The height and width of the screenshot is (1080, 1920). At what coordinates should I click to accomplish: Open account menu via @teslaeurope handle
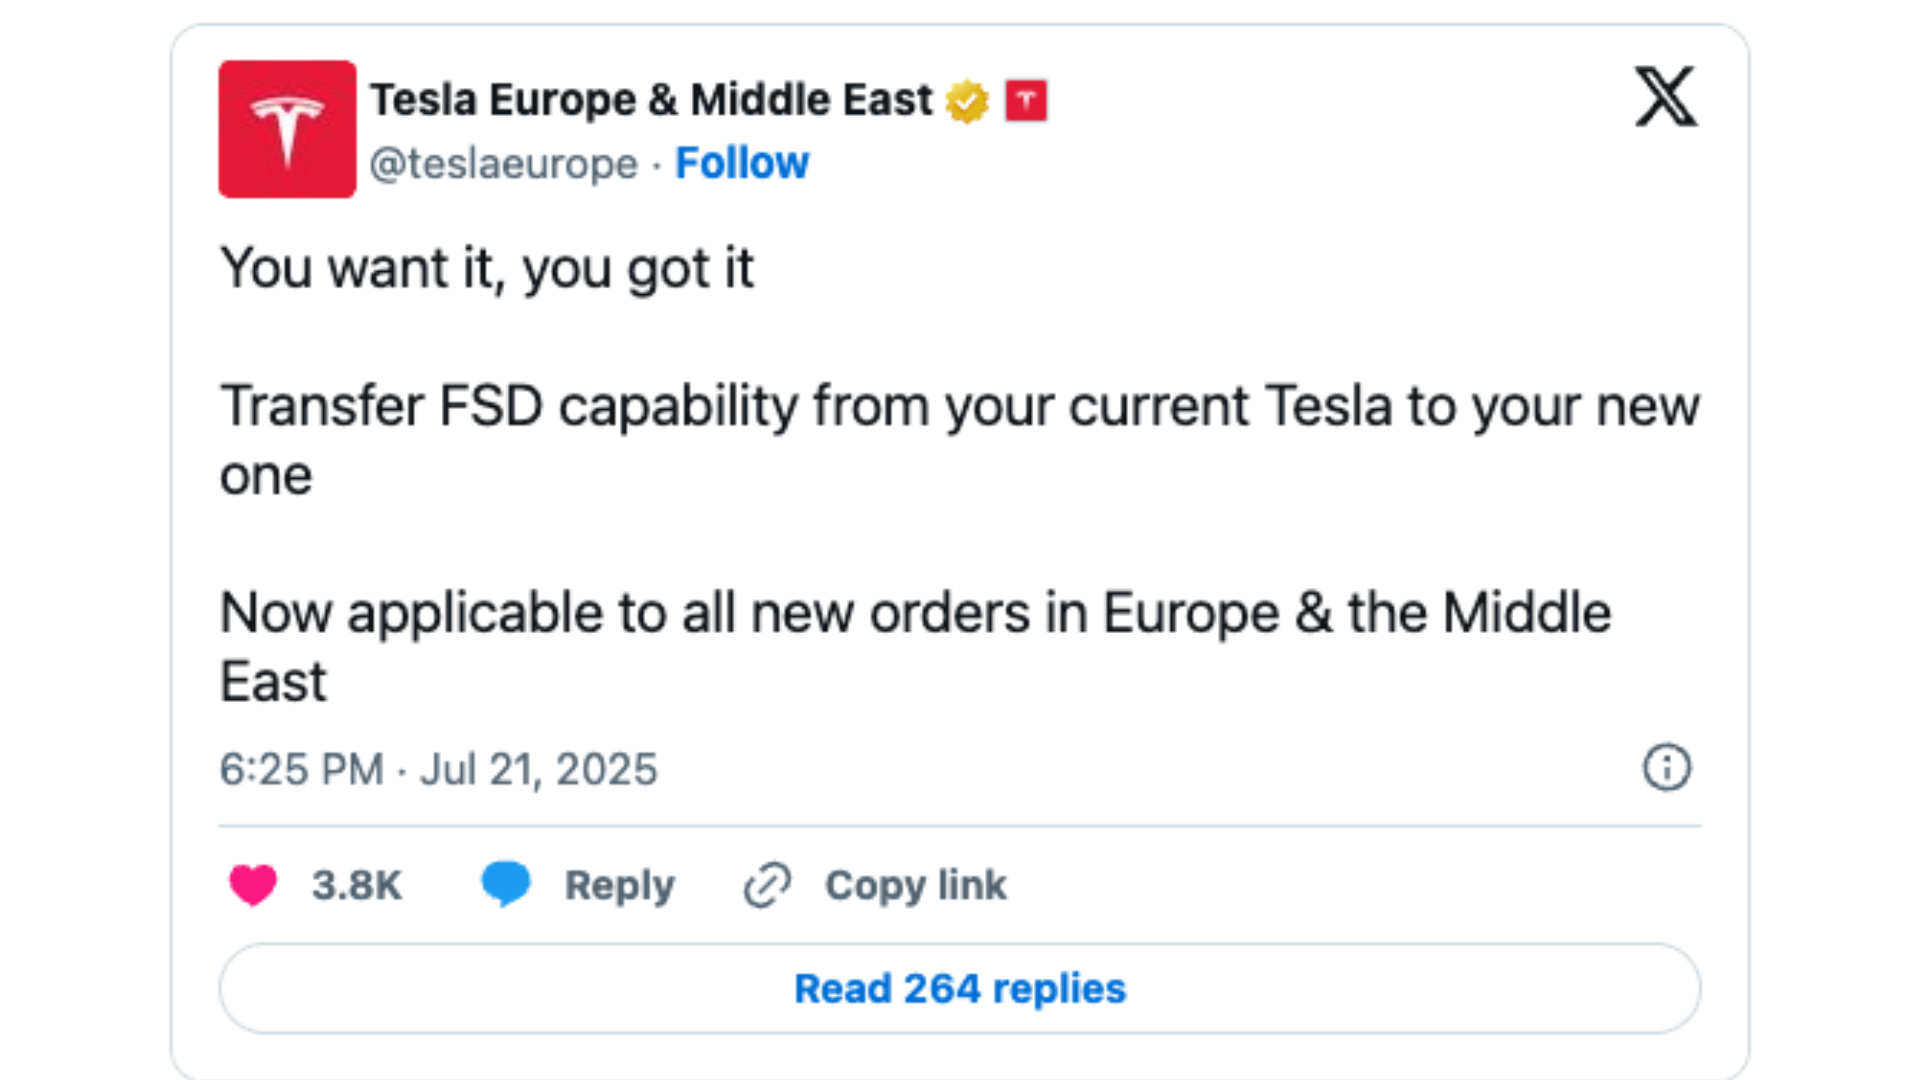(505, 163)
